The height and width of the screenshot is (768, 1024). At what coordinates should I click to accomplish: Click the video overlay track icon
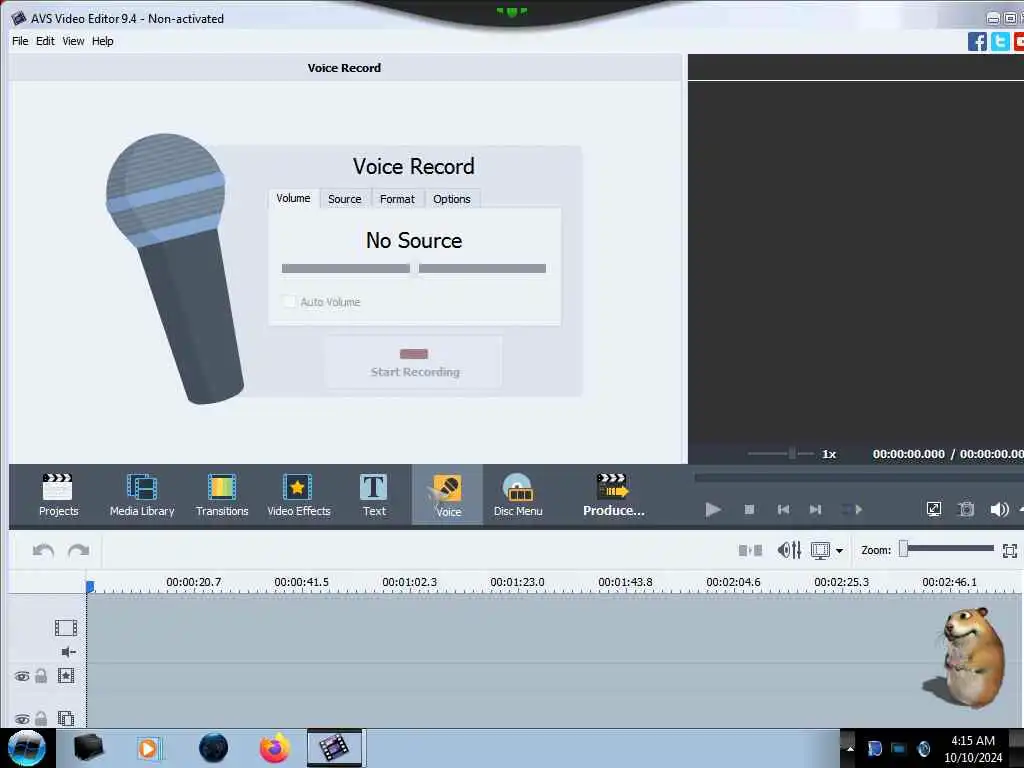coord(65,718)
